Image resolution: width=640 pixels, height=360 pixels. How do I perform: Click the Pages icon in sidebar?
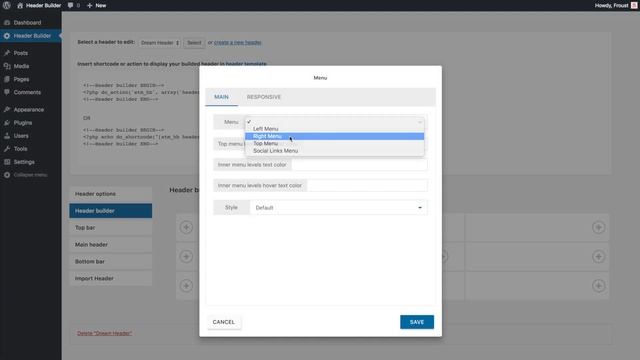tap(7, 79)
